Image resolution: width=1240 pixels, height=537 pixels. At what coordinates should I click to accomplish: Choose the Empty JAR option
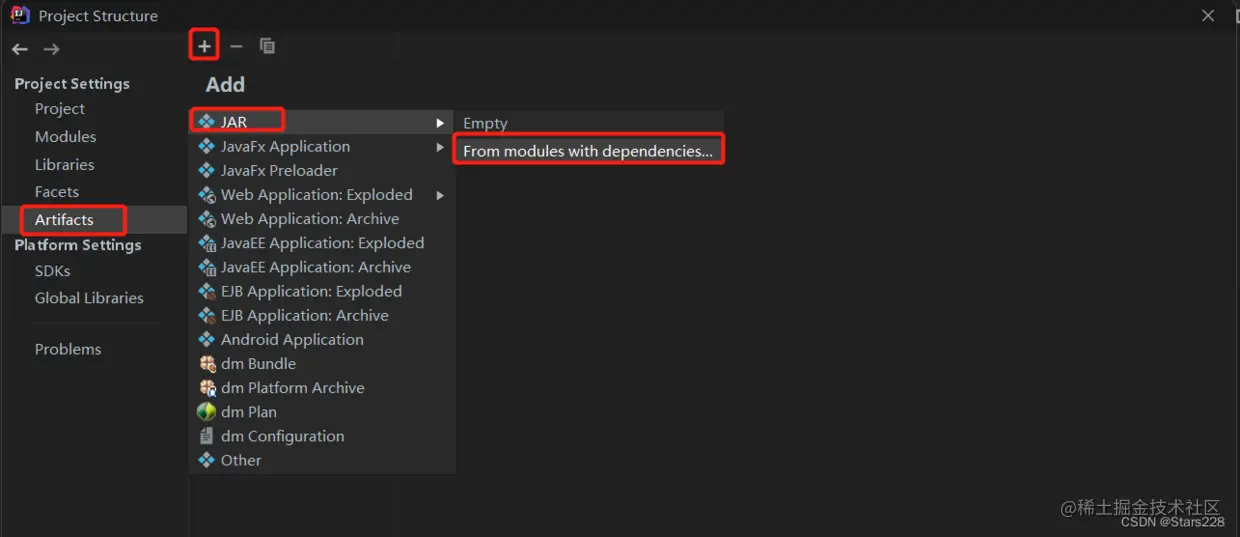click(485, 123)
